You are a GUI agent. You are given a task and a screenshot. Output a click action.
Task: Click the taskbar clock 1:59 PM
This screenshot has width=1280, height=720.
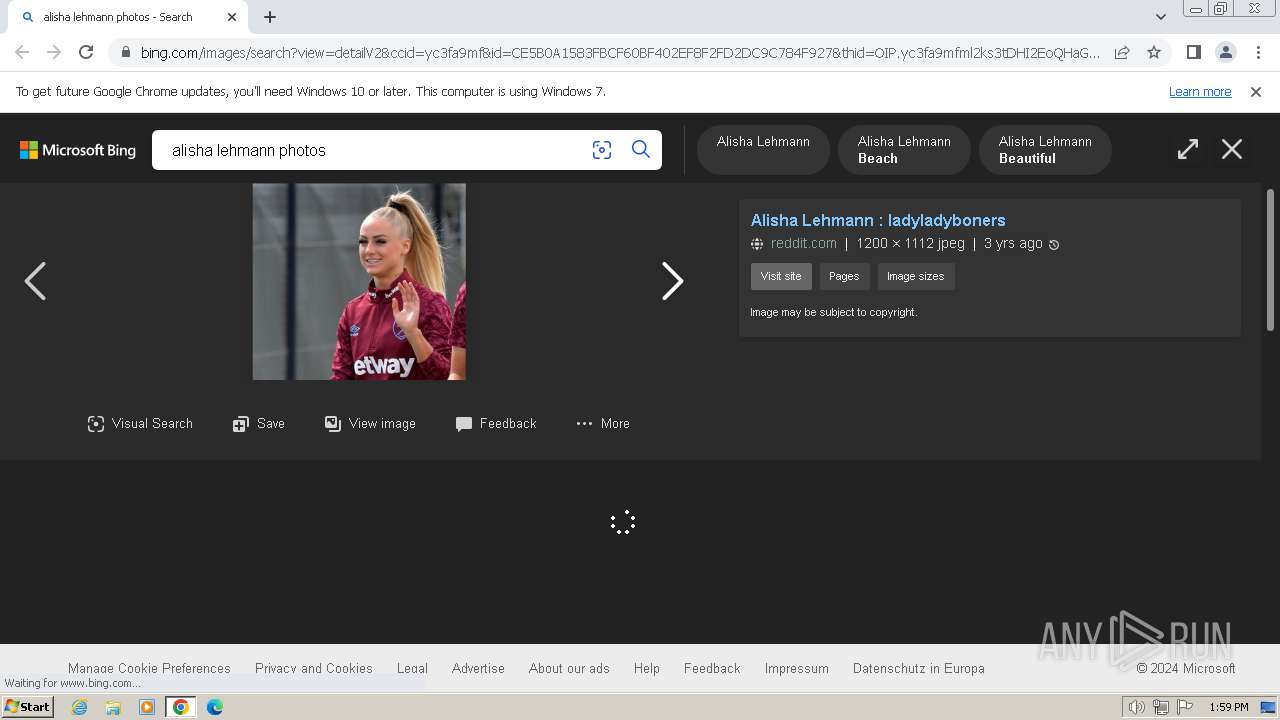coord(1229,707)
